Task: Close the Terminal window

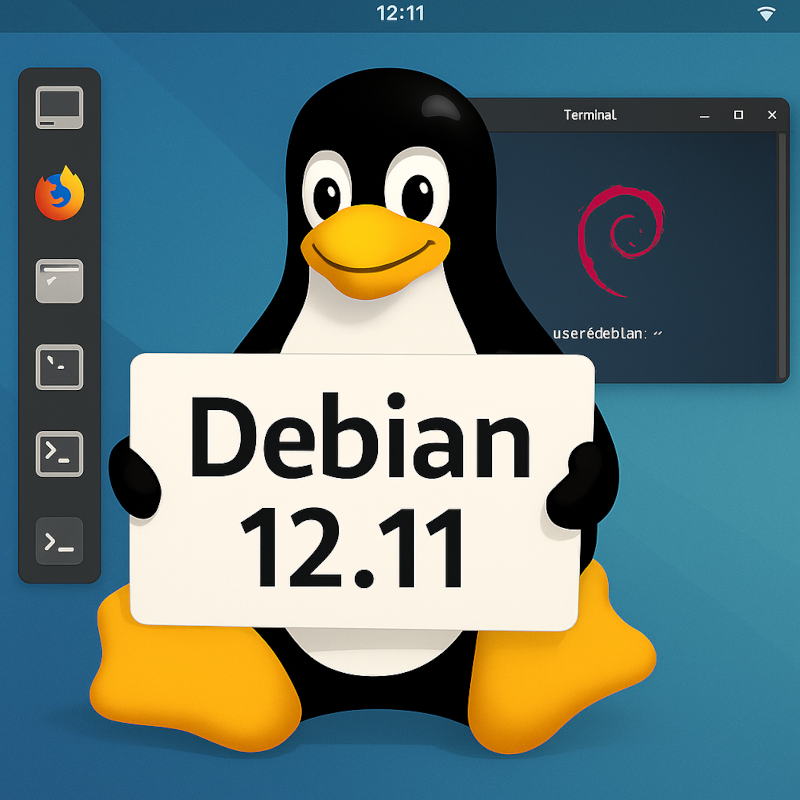Action: pos(772,115)
